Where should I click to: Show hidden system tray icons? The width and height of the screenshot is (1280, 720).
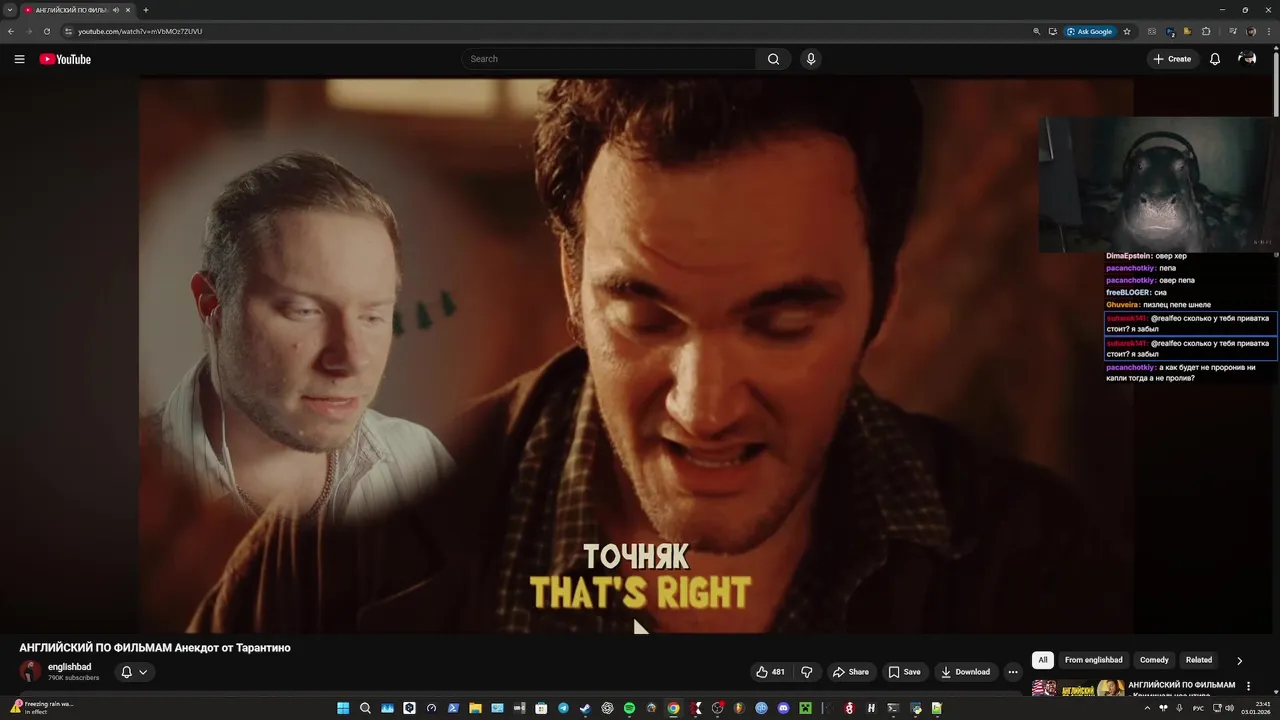pos(1147,708)
